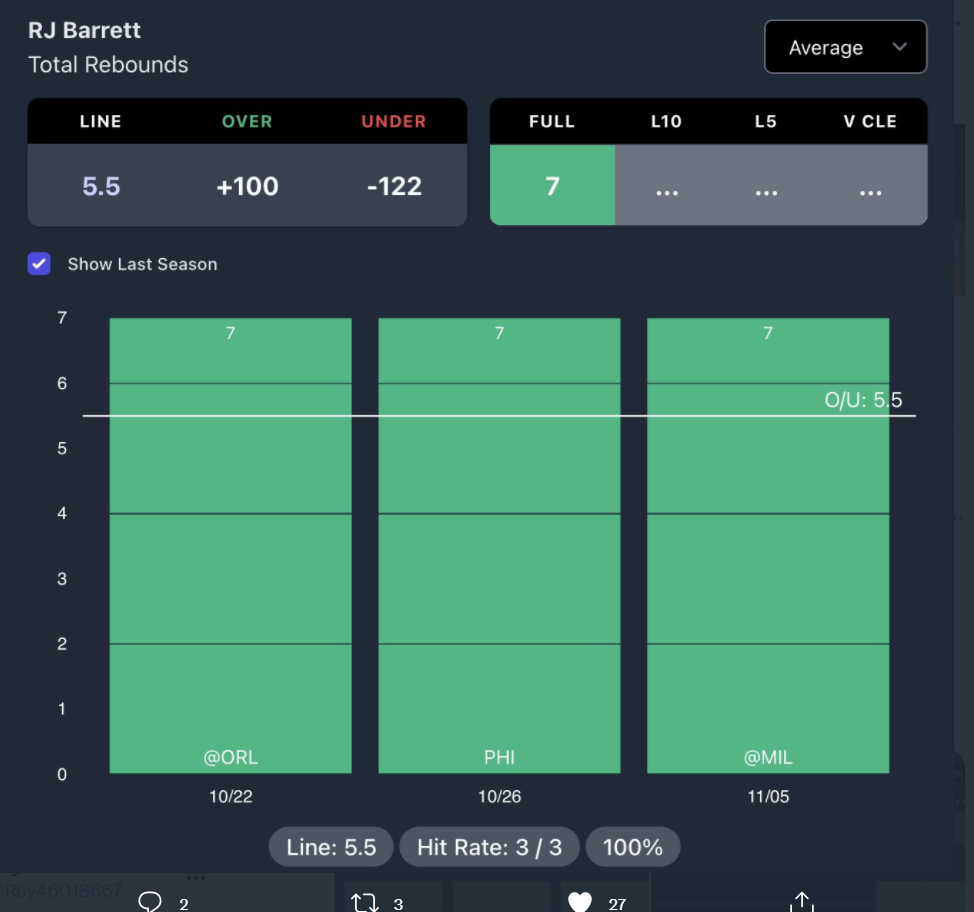Click the 11/05 date label

point(768,796)
